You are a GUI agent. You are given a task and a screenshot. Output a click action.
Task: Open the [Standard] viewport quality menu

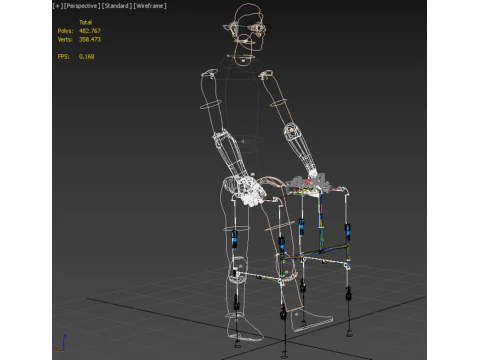coord(117,6)
